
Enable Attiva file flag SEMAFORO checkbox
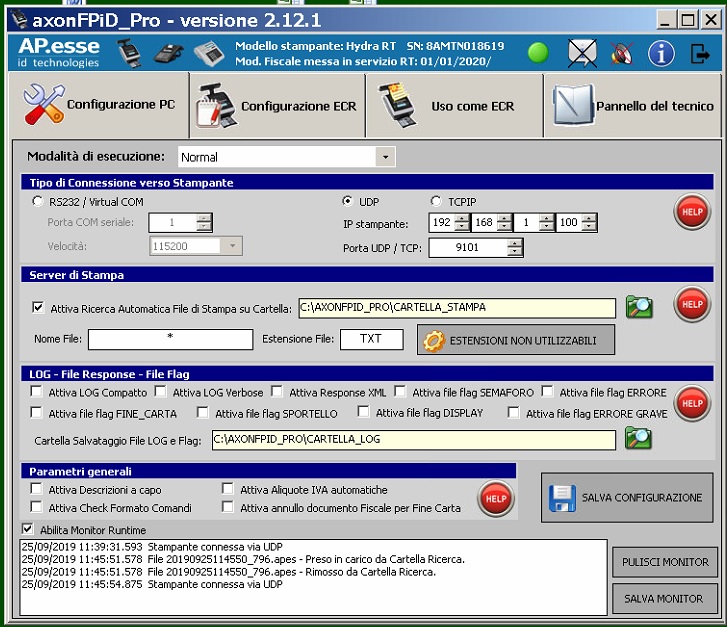(400, 392)
